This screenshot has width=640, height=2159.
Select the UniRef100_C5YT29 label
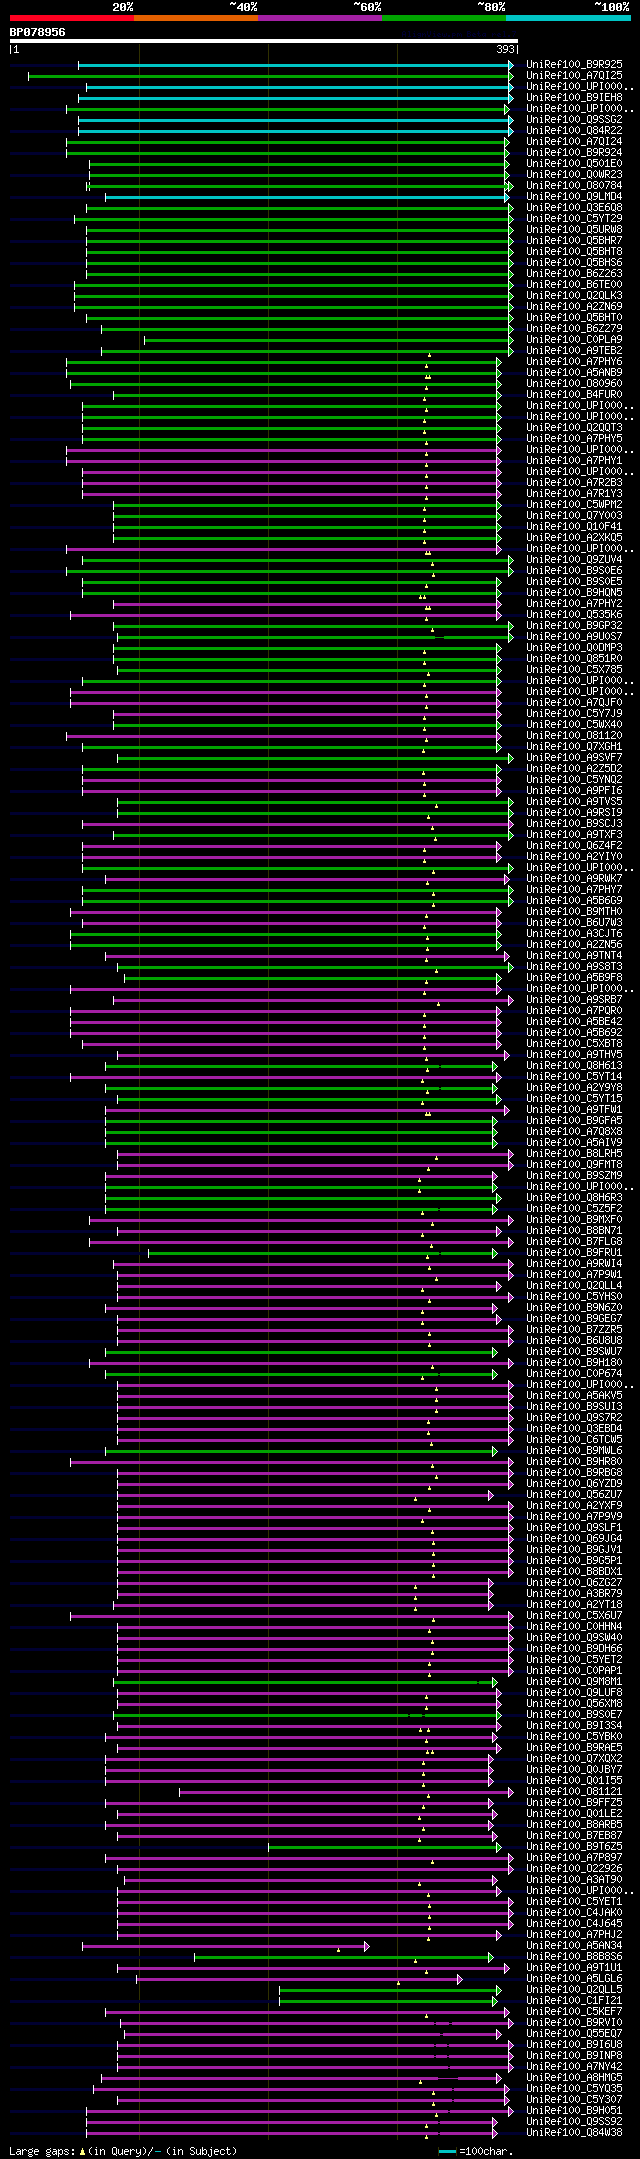[574, 218]
